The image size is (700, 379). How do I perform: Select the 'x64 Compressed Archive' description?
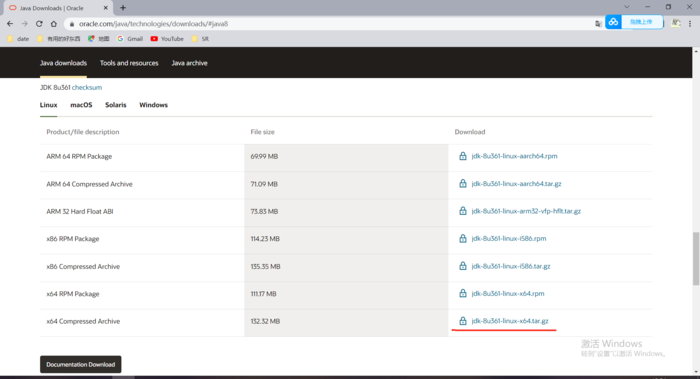coord(83,321)
